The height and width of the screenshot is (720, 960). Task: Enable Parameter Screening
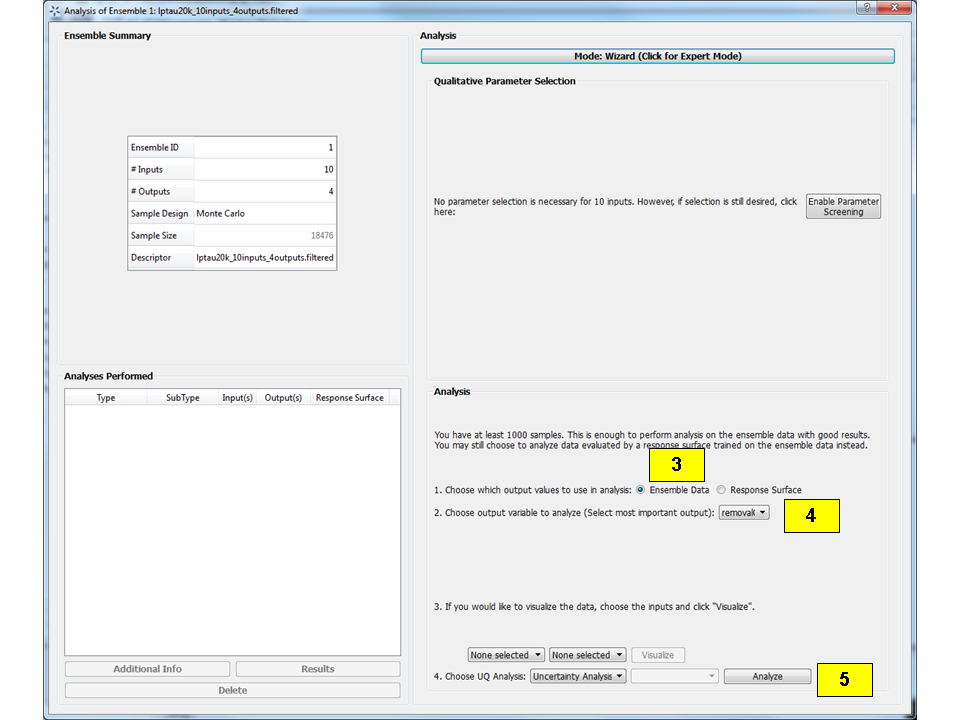pyautogui.click(x=843, y=206)
